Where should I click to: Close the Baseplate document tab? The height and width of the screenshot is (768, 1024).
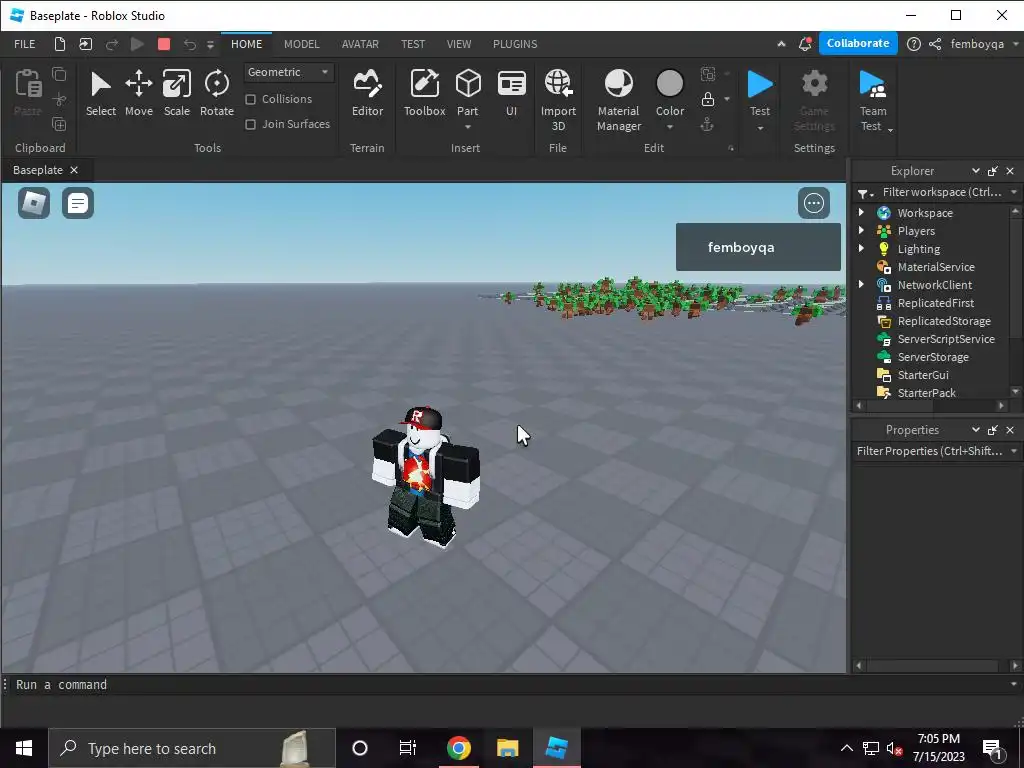click(x=74, y=170)
